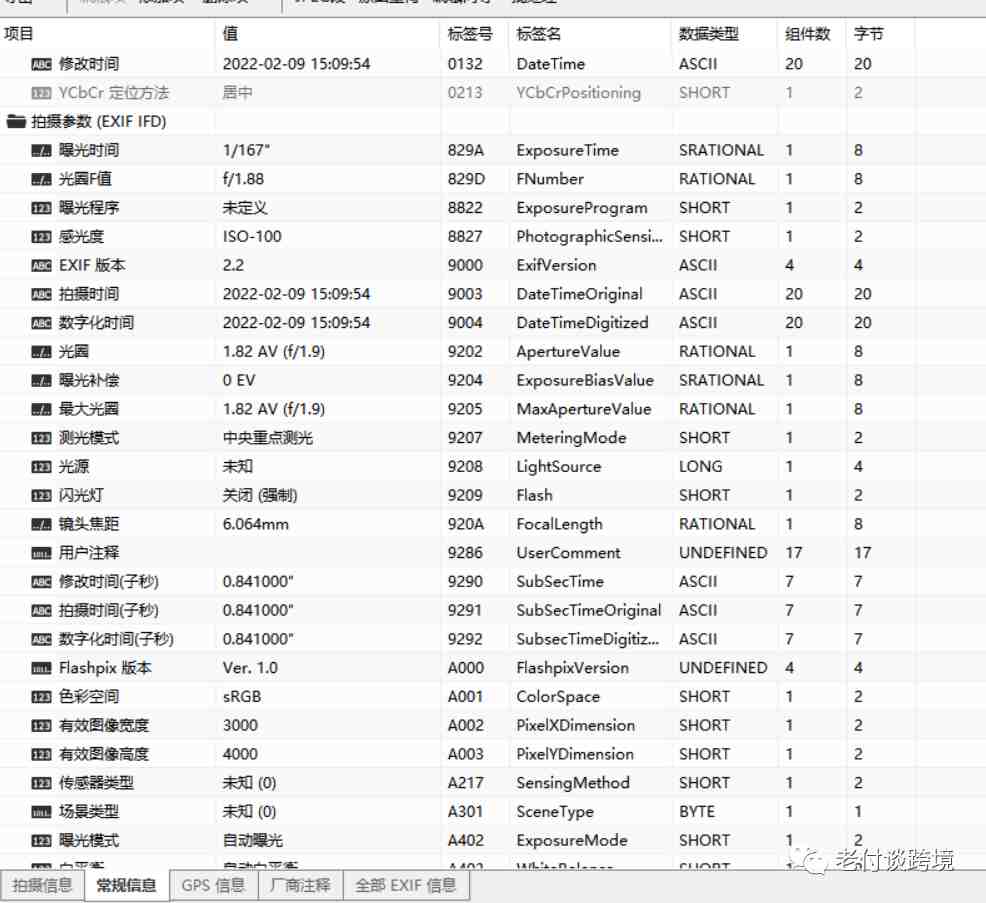Click the 123 icon beside 有效图像高度
986x903 pixels.
[x=42, y=755]
